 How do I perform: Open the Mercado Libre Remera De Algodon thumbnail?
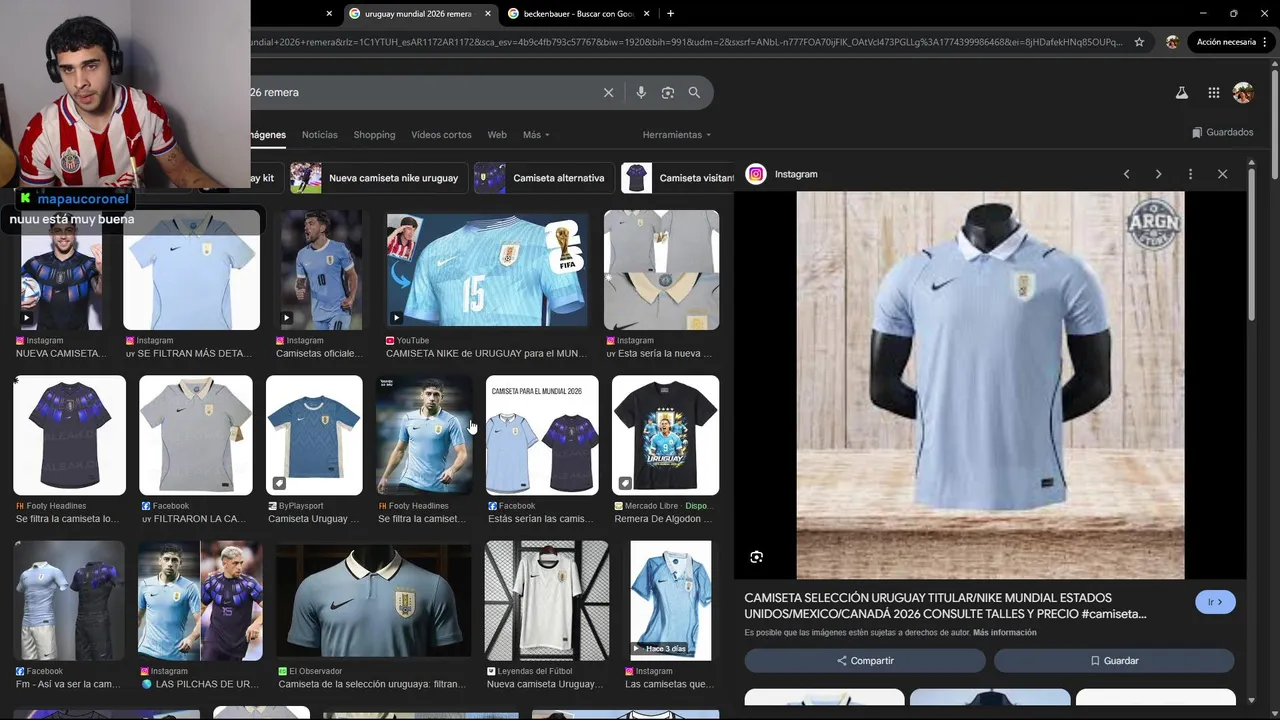[x=665, y=435]
